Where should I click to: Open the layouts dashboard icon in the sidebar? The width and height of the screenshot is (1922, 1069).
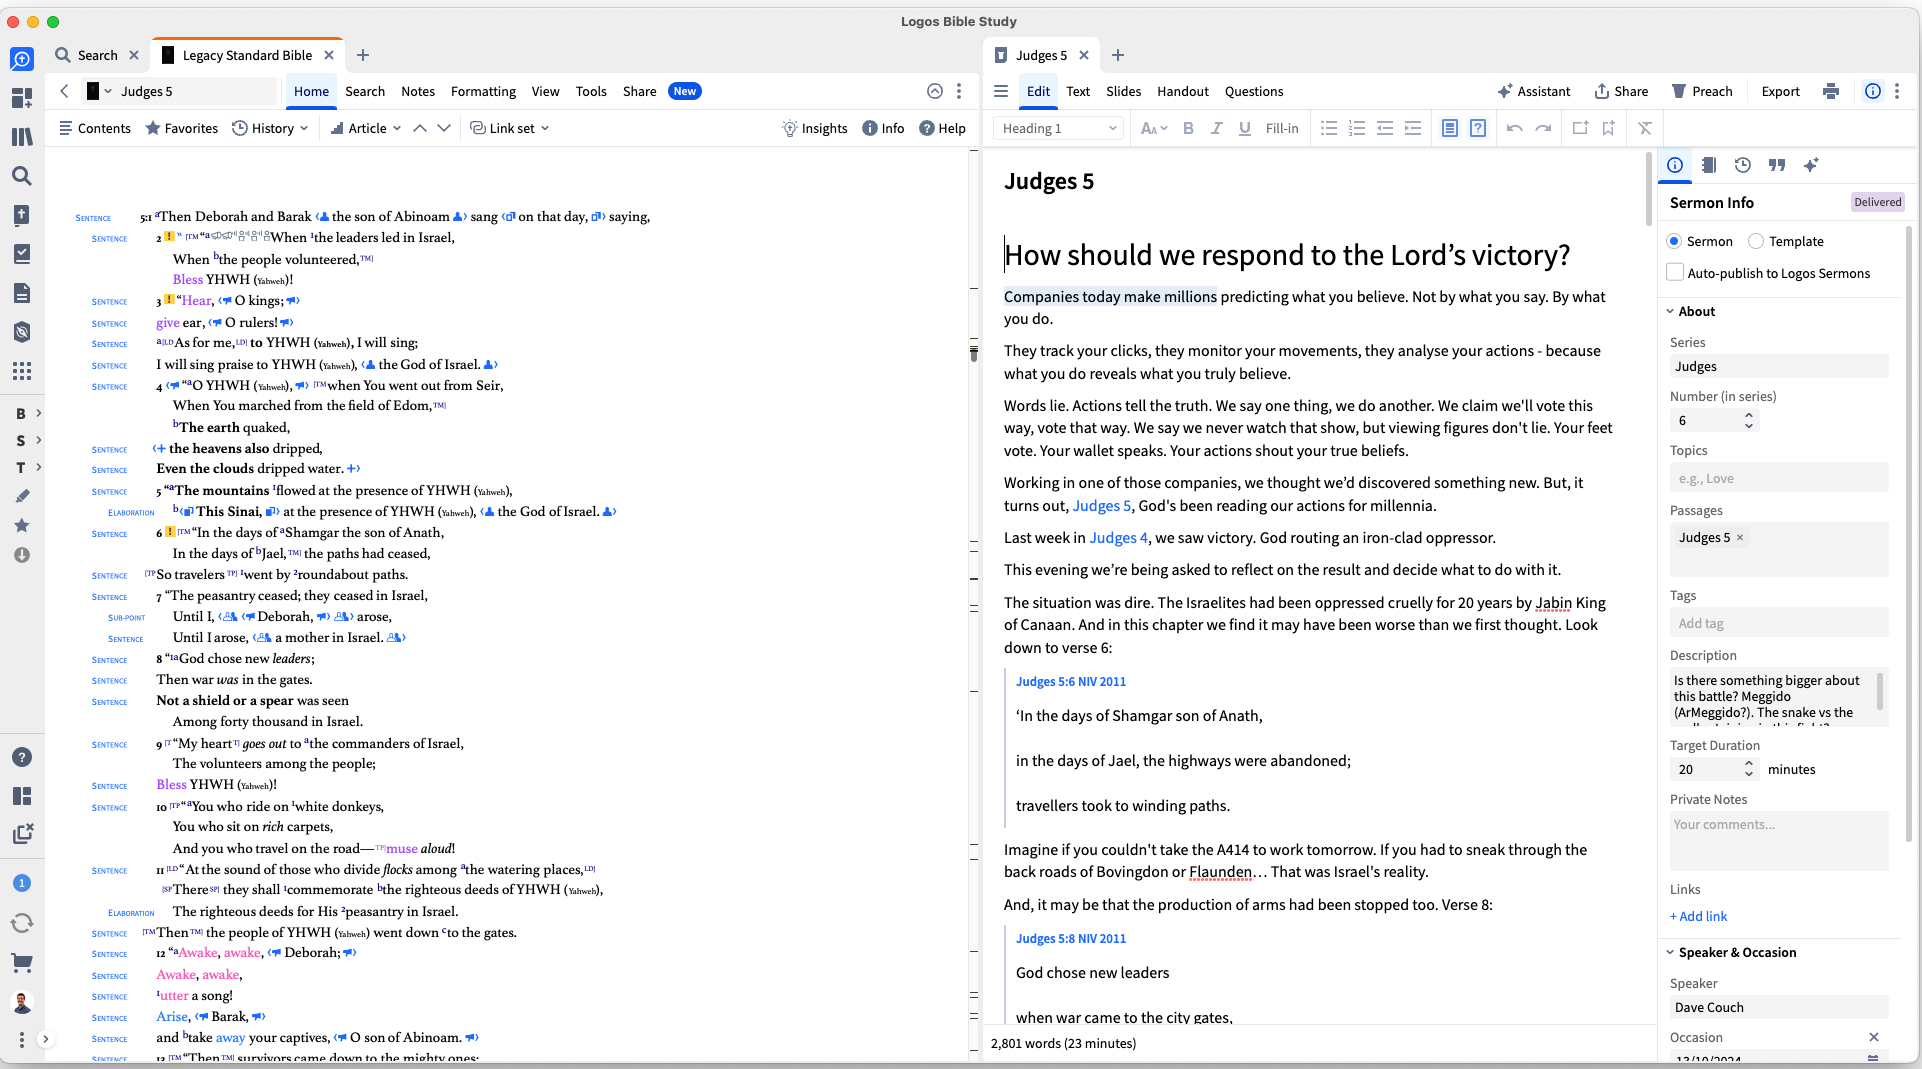(x=22, y=98)
